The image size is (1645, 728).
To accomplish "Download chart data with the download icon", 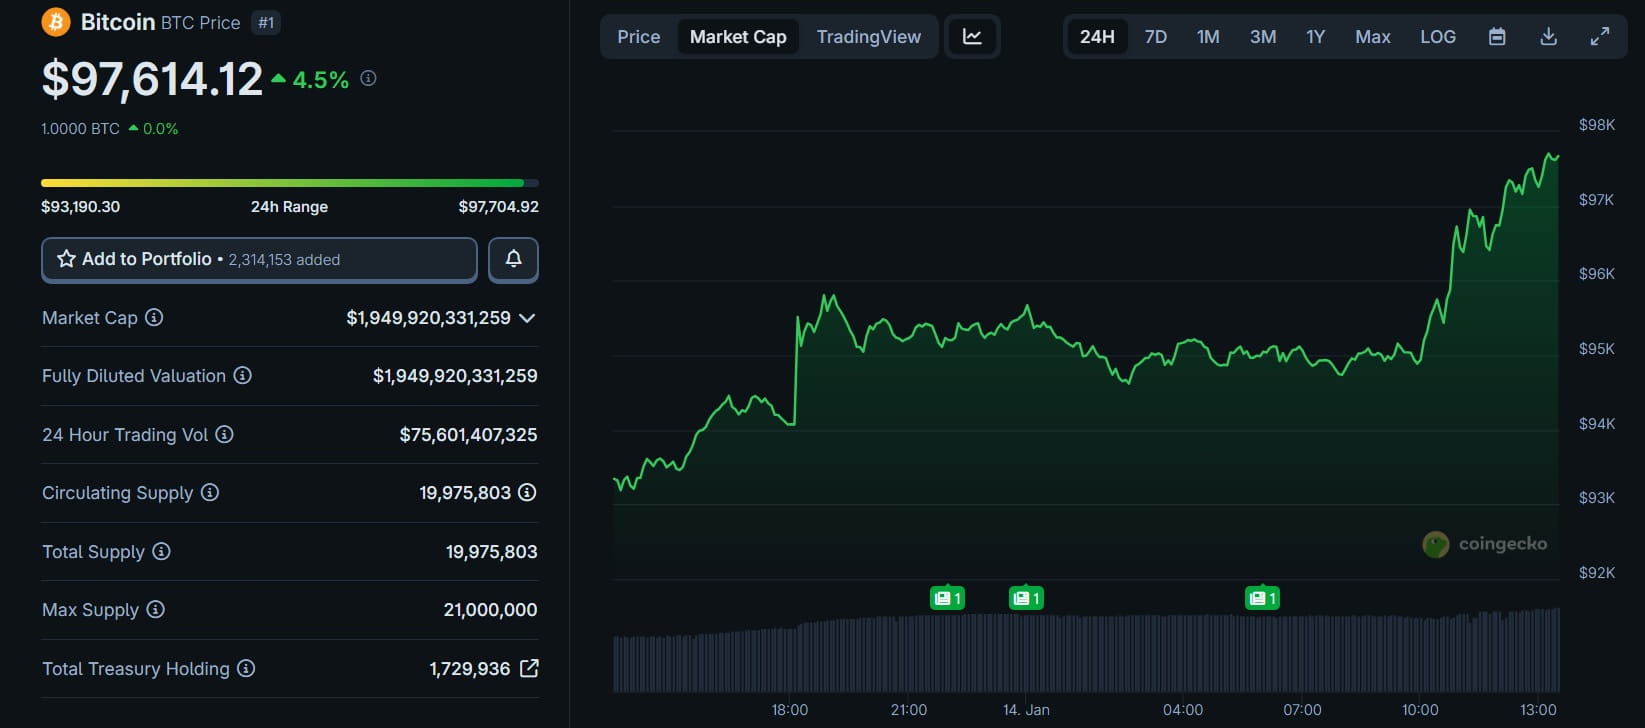I will coord(1548,37).
